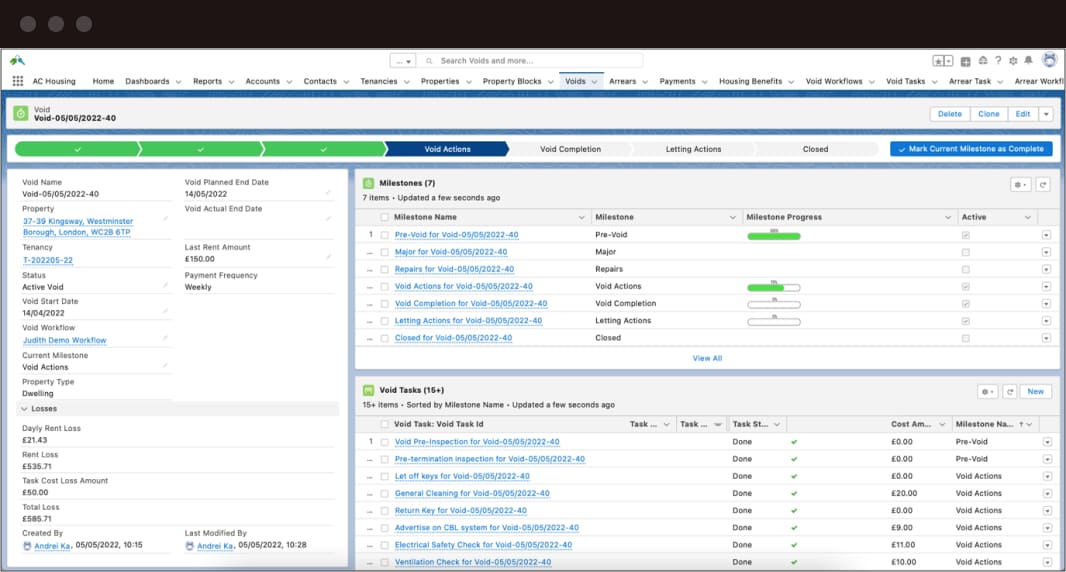Click the search magnifier icon
1066x572 pixels.
click(x=429, y=61)
